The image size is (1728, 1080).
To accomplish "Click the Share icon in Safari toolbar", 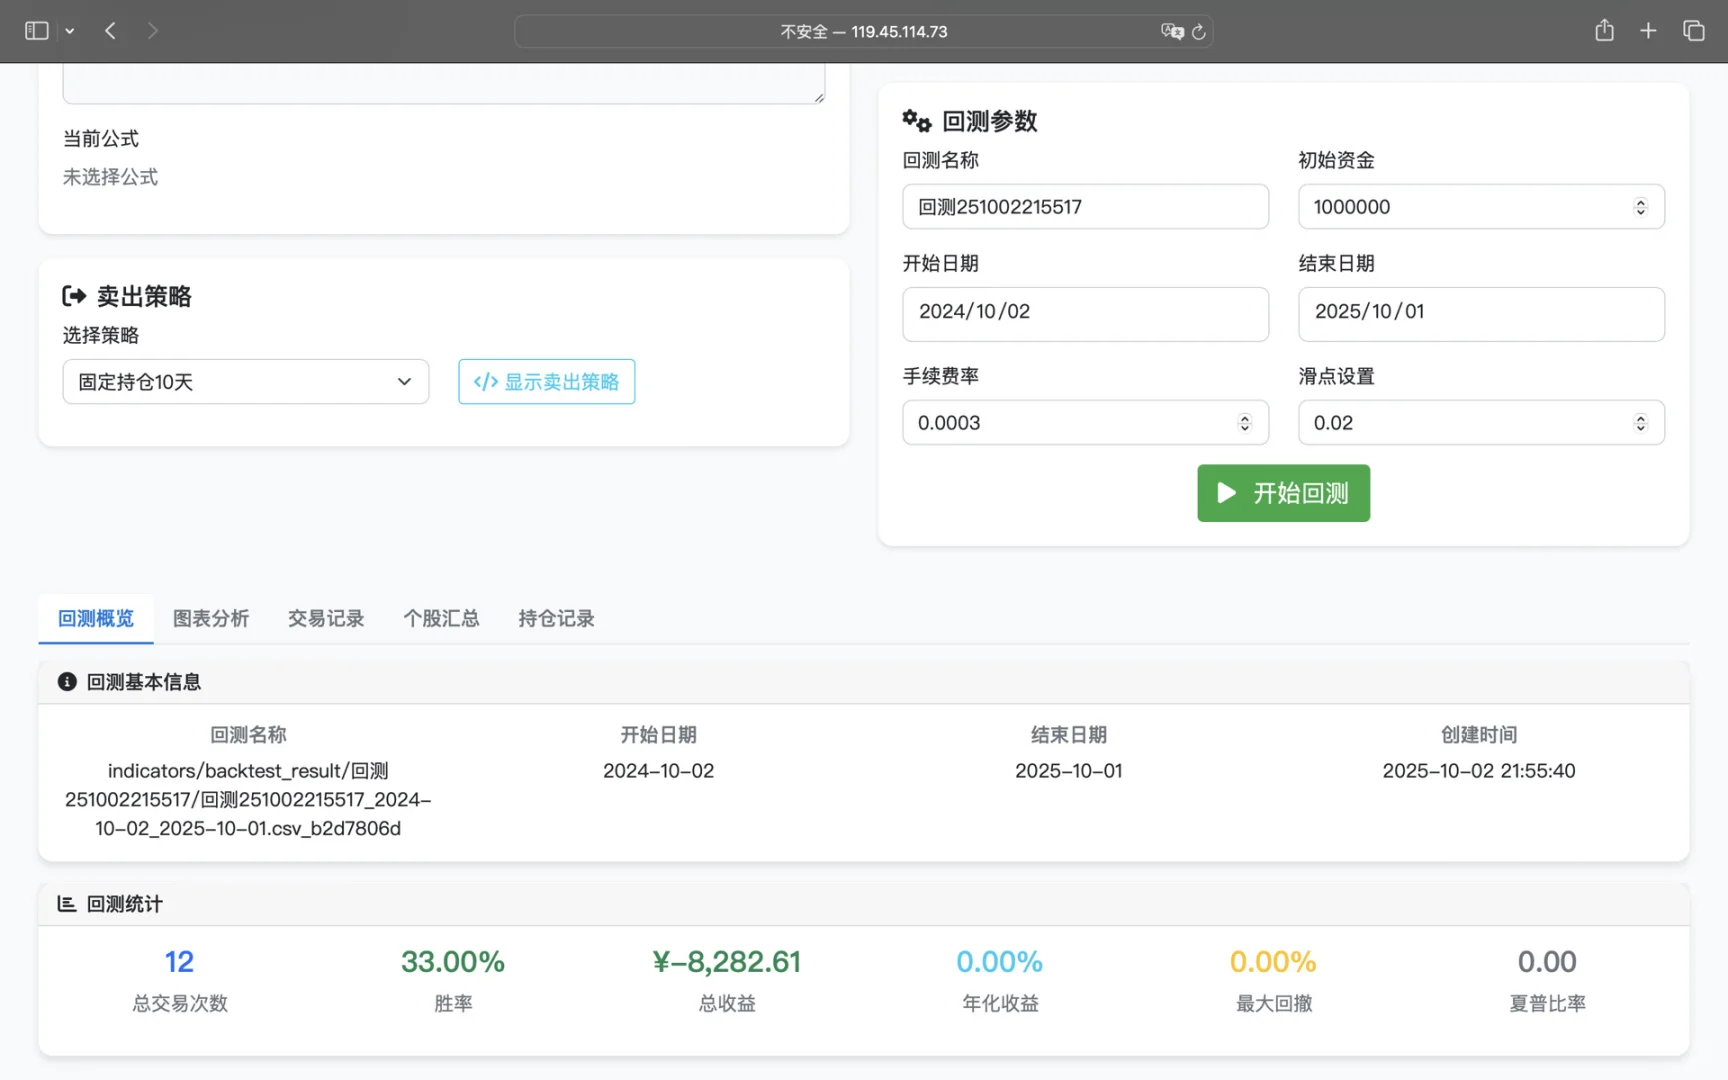I will (1604, 30).
